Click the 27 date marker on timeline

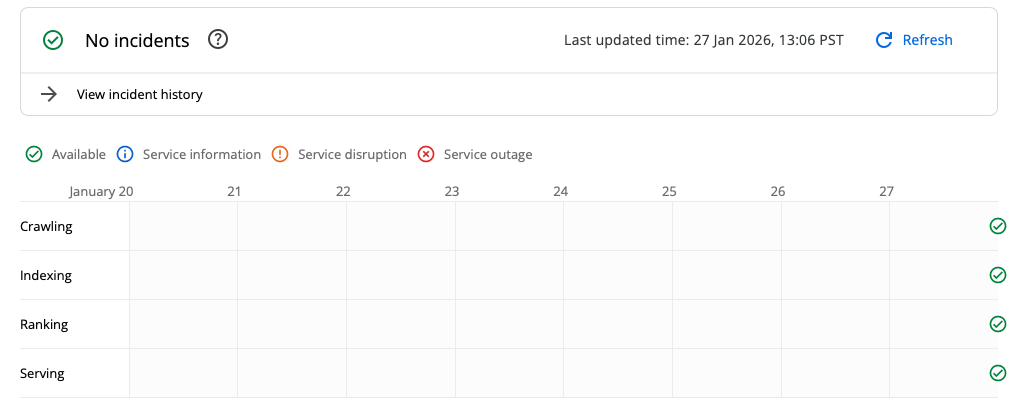[886, 190]
